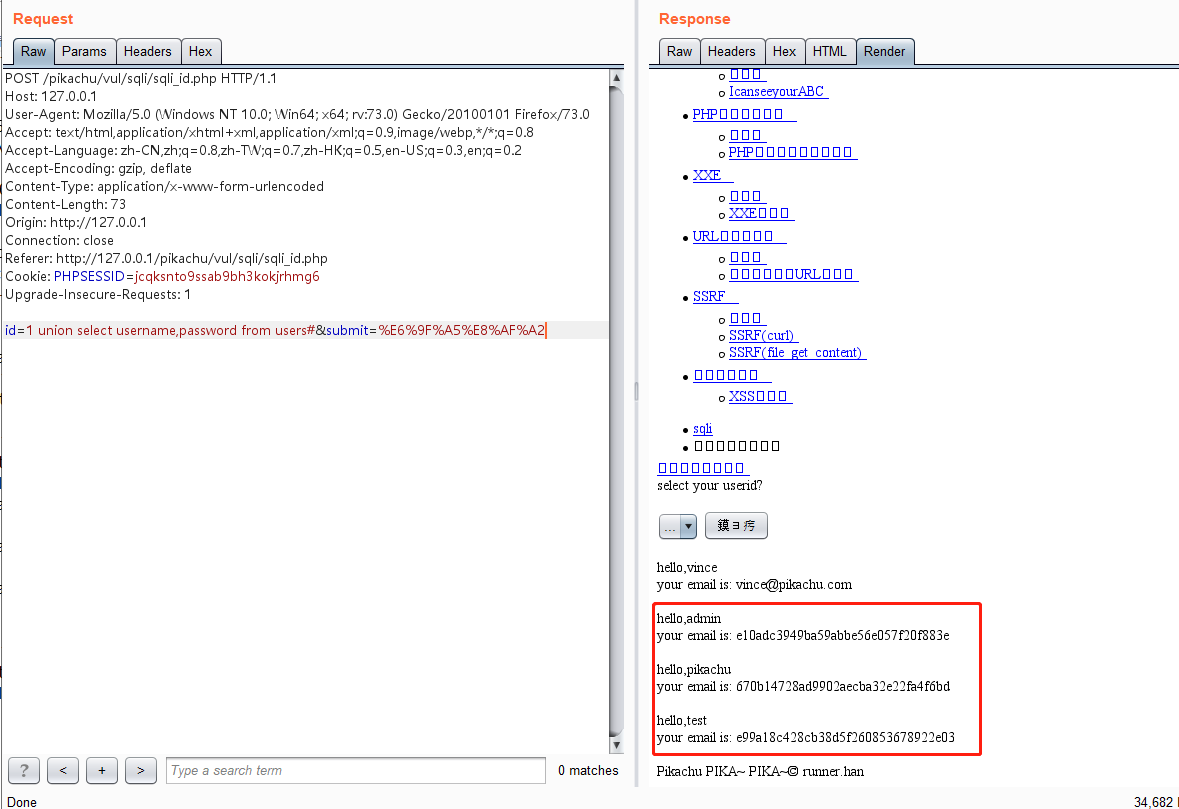
Task: Click the plus search options button
Action: [x=102, y=770]
